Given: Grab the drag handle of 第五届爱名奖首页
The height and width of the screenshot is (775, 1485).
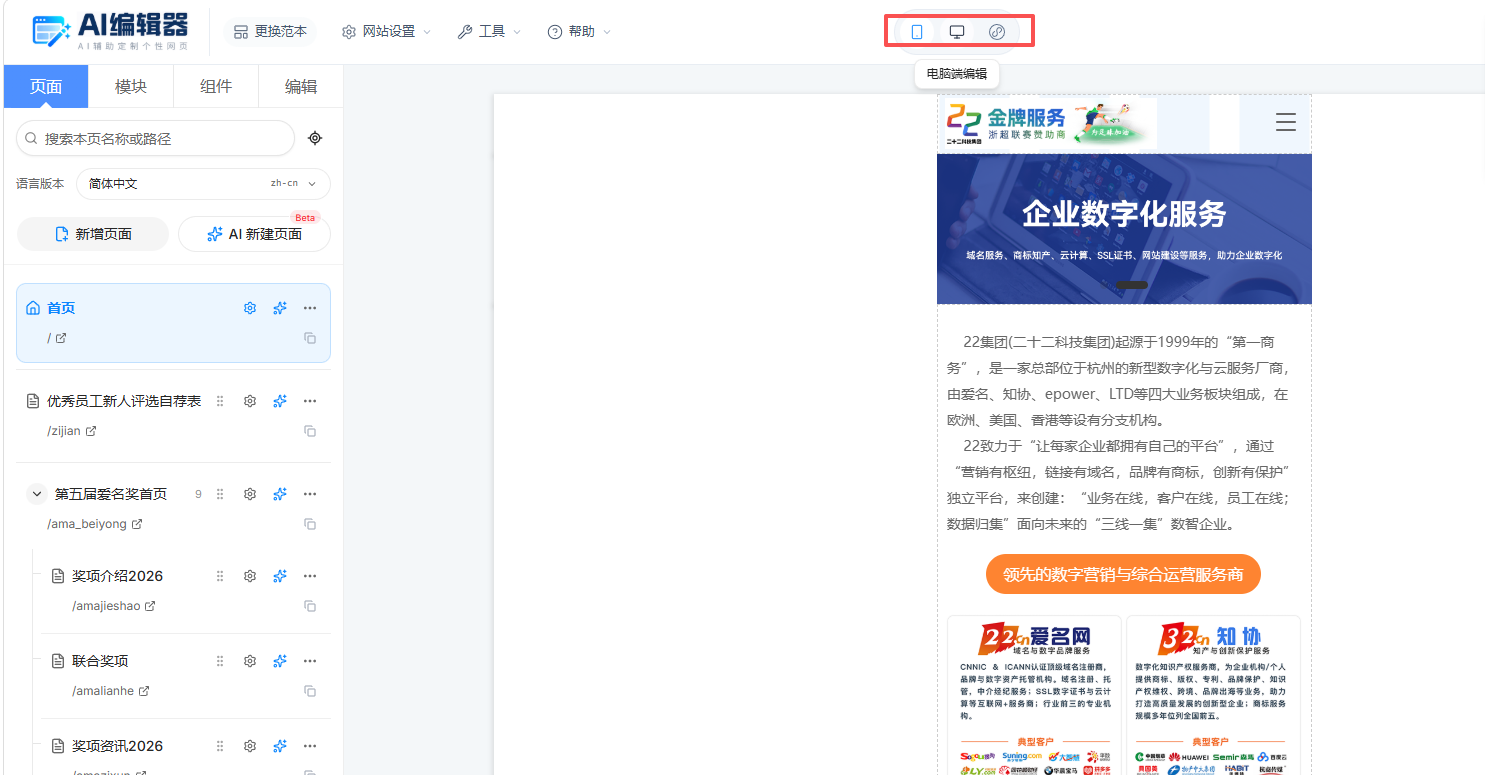Looking at the screenshot, I should (x=220, y=494).
